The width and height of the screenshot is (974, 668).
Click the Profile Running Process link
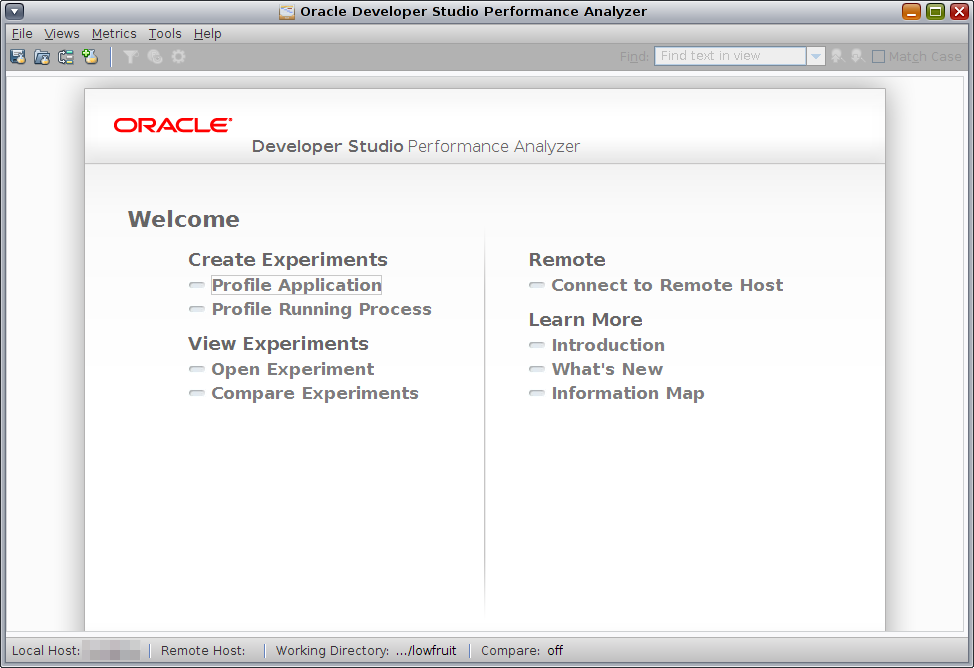321,309
